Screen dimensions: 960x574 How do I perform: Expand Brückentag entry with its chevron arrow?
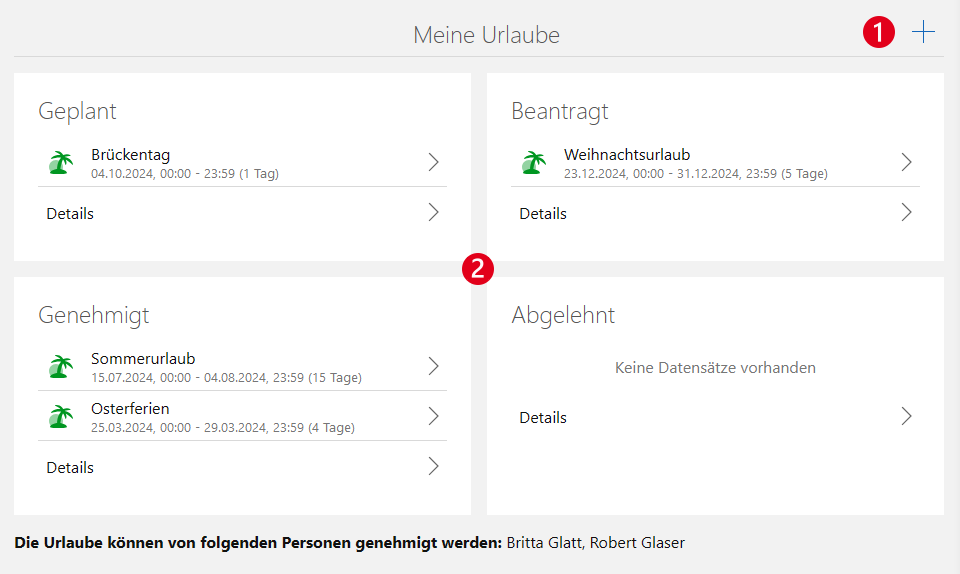(433, 162)
